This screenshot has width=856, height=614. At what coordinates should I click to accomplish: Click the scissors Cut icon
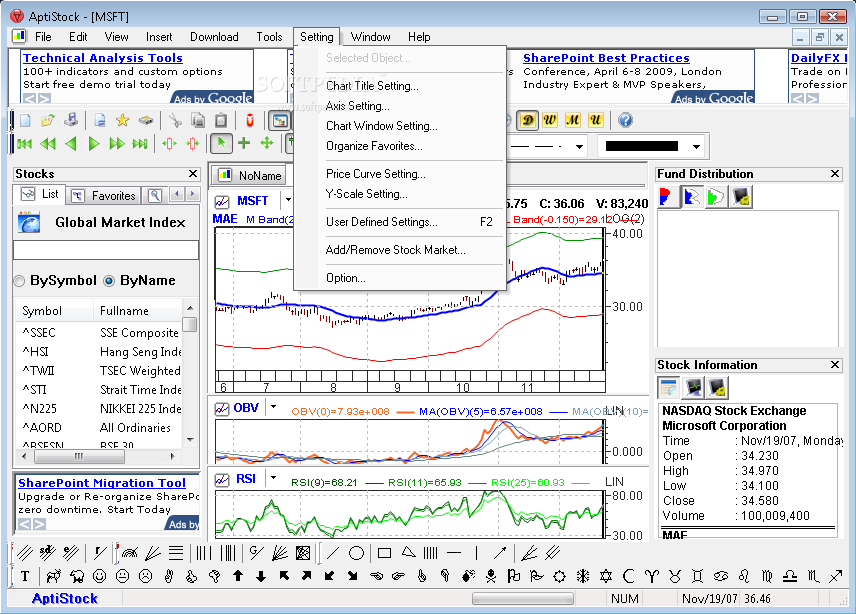[x=175, y=120]
